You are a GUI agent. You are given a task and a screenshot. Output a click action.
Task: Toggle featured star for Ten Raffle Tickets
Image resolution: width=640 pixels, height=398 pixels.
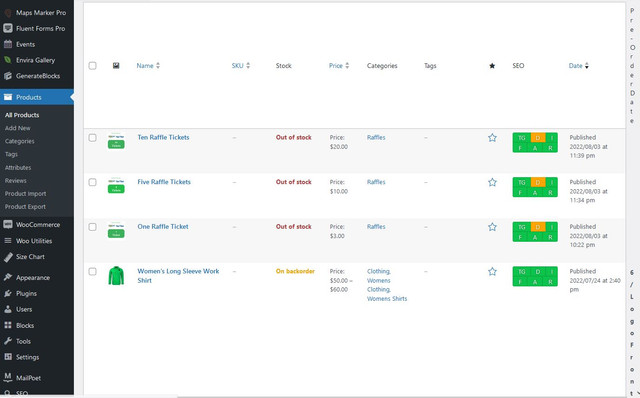492,138
